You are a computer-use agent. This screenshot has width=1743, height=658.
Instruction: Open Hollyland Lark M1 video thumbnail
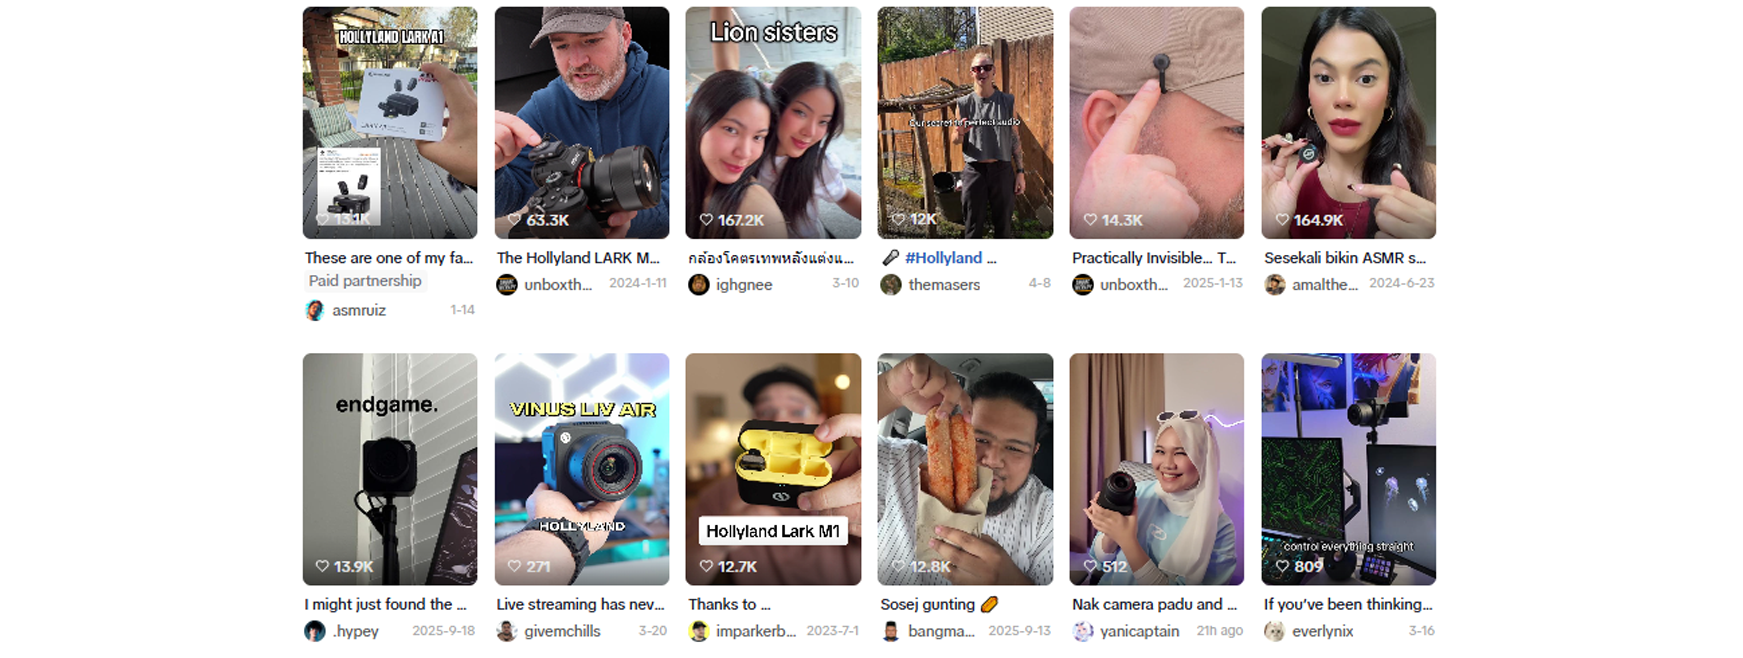773,469
